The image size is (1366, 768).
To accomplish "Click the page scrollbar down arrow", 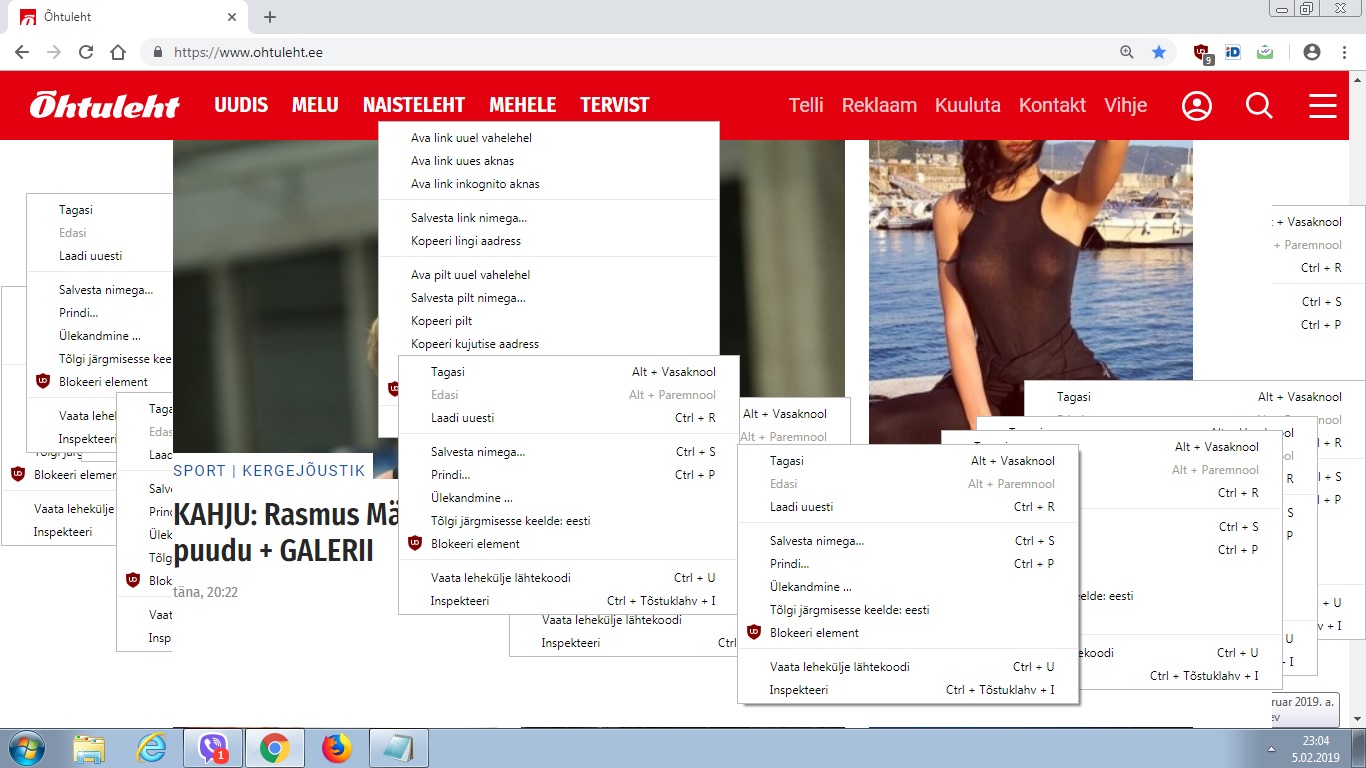I will pyautogui.click(x=1358, y=718).
